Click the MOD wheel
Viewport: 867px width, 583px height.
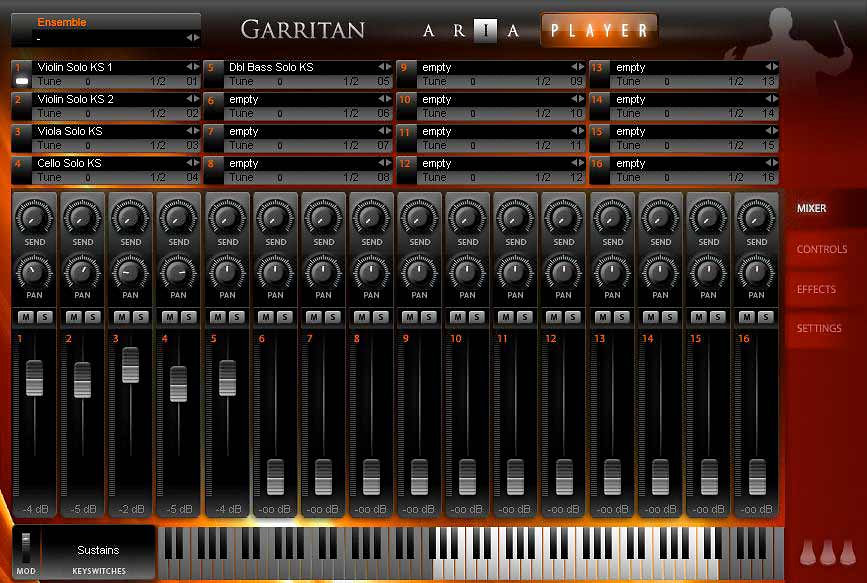25,546
